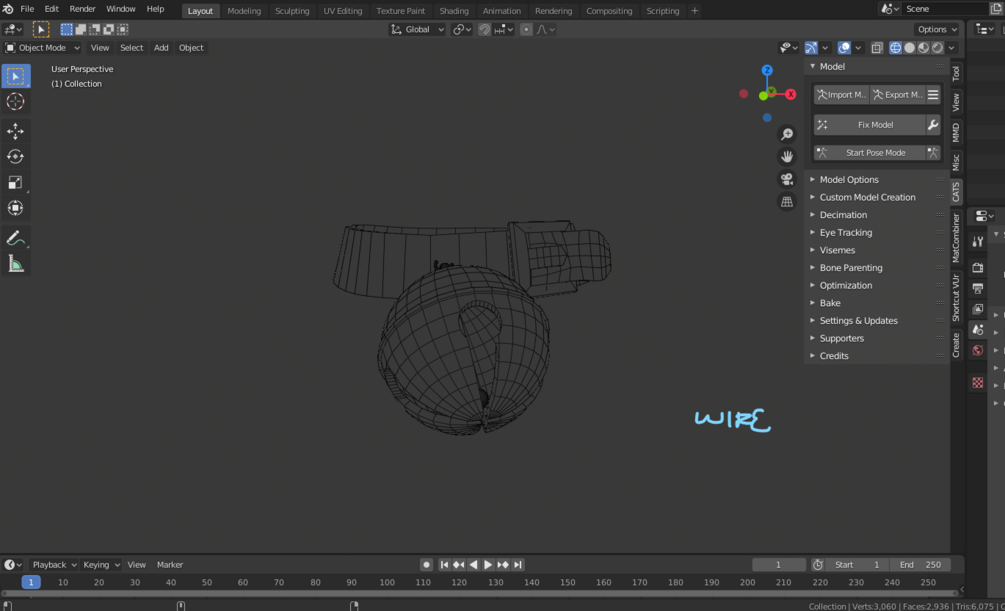The image size is (1005, 611).
Task: Select the Annotate tool
Action: (x=15, y=238)
